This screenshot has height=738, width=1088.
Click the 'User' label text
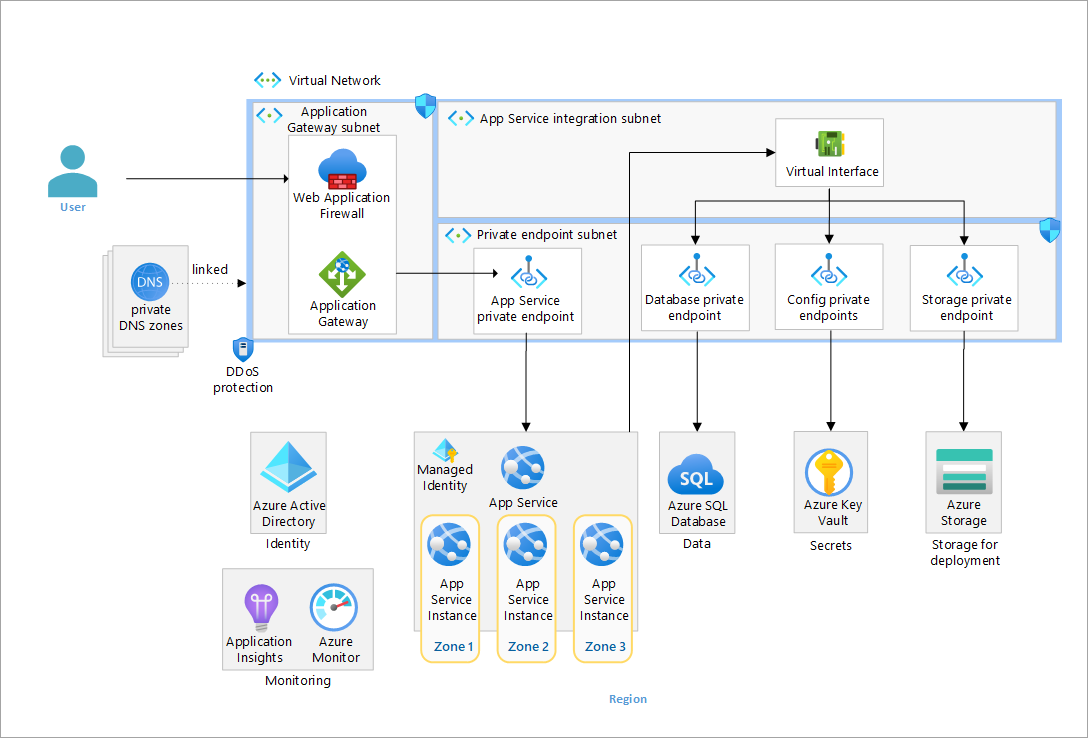click(73, 207)
